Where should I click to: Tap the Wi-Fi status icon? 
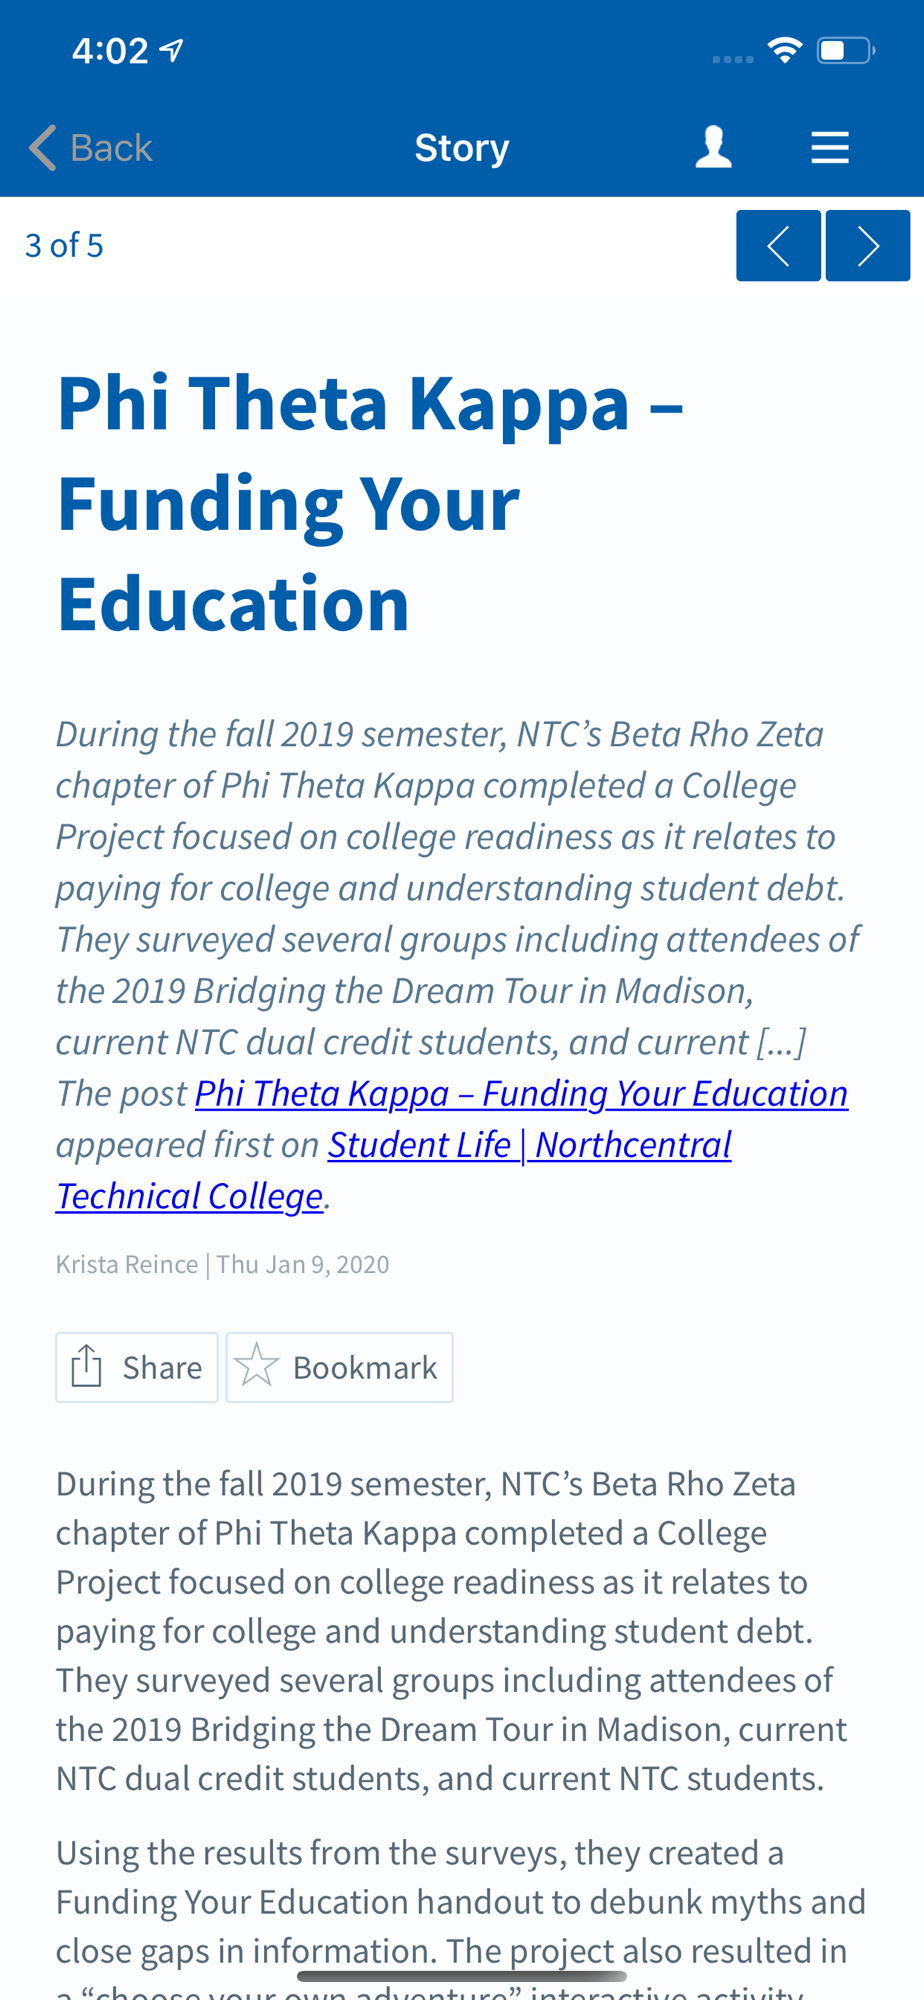click(x=785, y=50)
